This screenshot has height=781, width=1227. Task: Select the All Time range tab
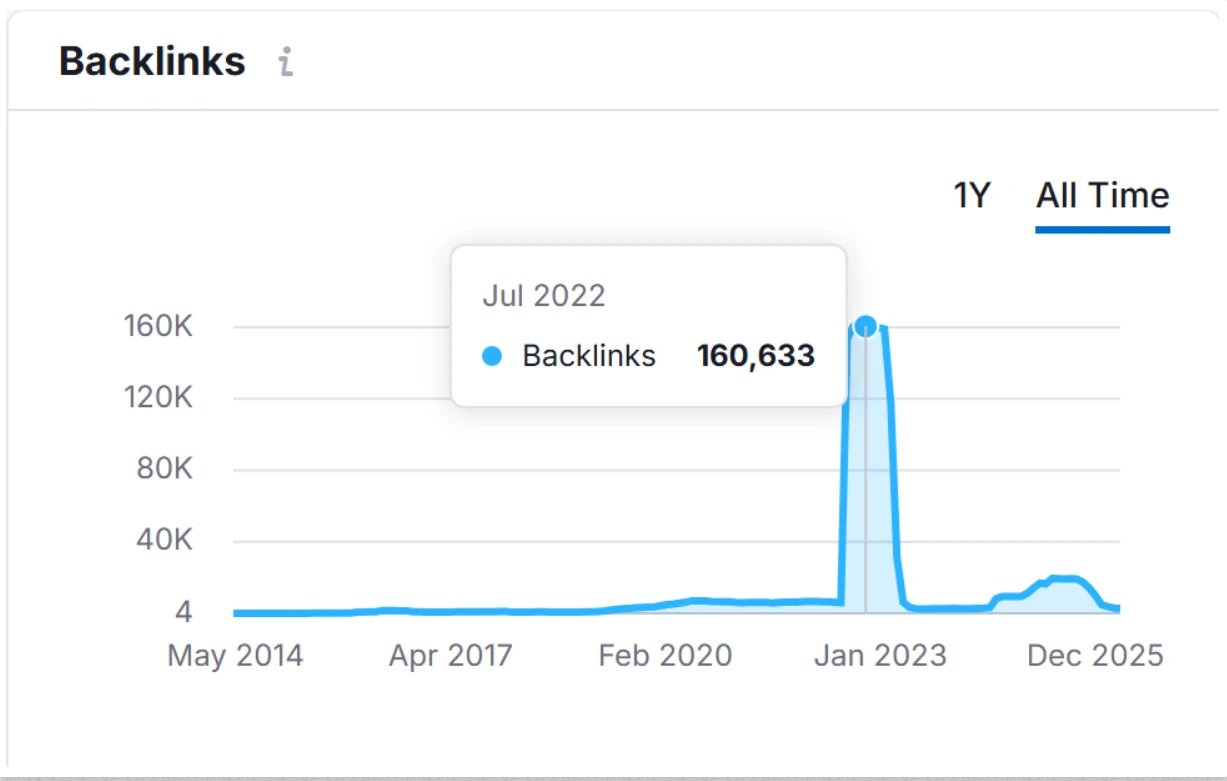[1102, 195]
